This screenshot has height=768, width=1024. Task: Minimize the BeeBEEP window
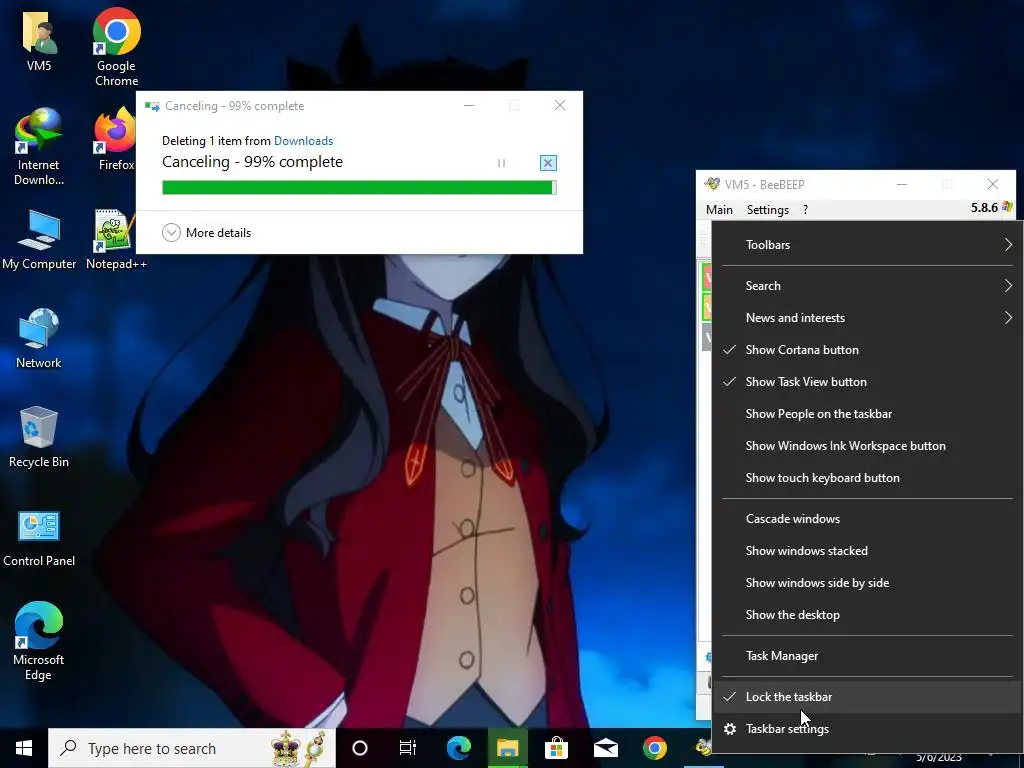click(902, 184)
